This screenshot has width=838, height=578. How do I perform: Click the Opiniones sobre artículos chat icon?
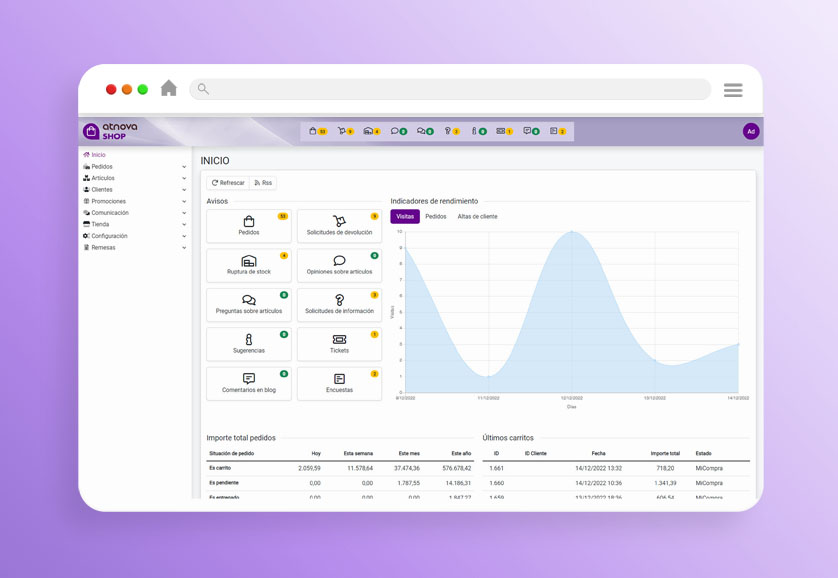click(338, 261)
